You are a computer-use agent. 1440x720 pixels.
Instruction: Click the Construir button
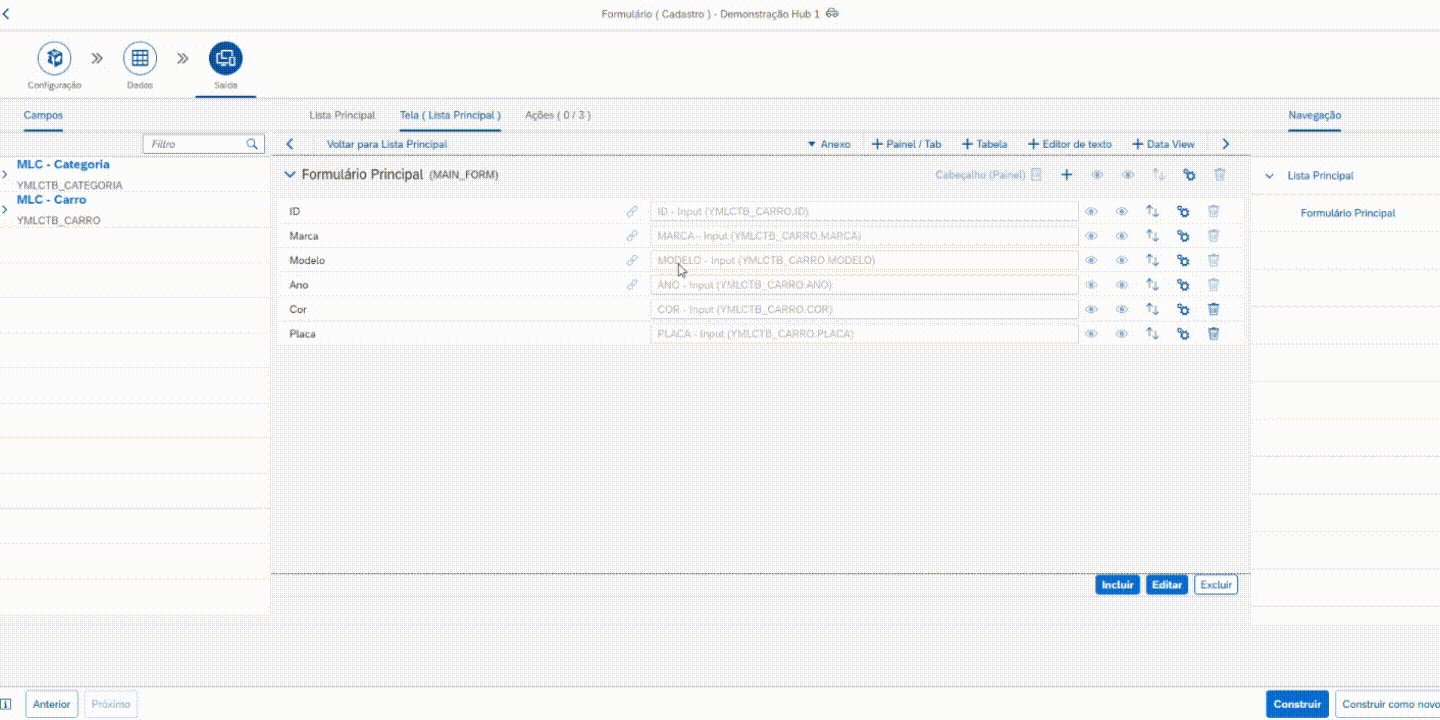click(x=1297, y=704)
